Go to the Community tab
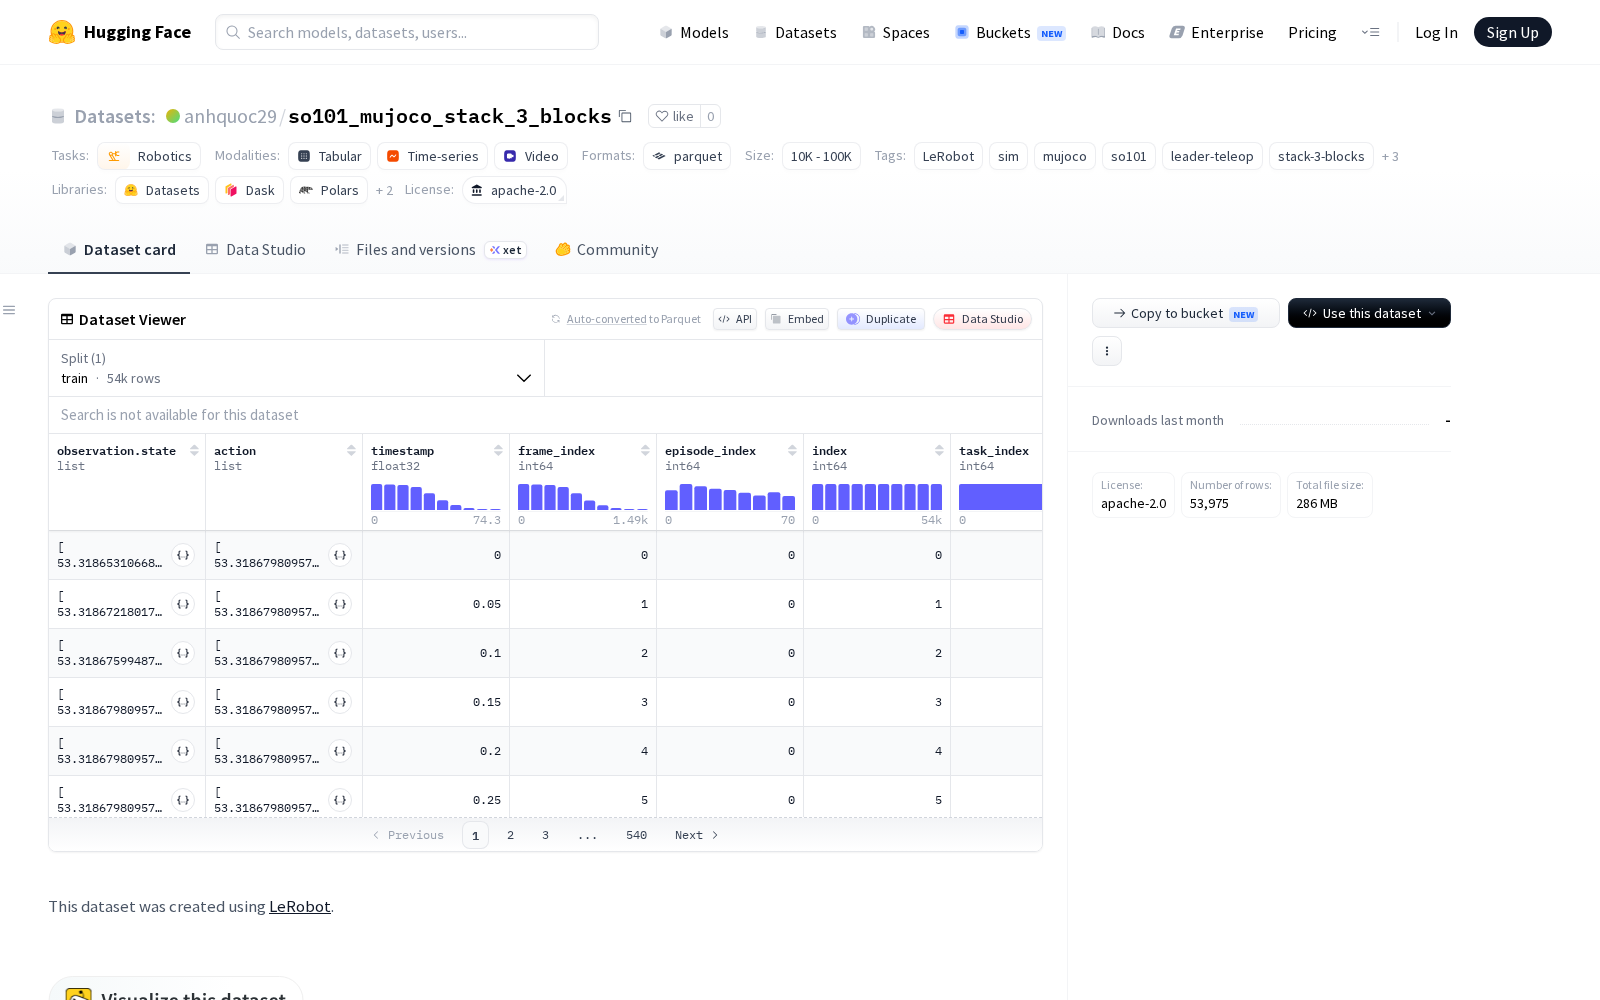 coord(607,250)
